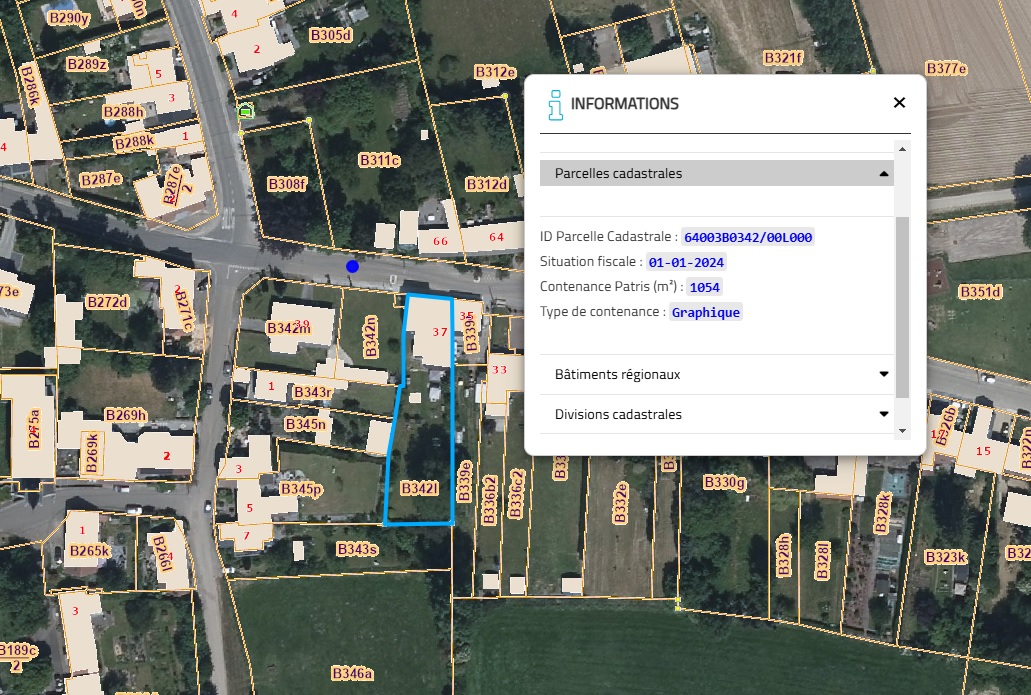Image resolution: width=1031 pixels, height=695 pixels.
Task: Click the Situation fiscale date 01-01-2024
Action: click(x=686, y=262)
